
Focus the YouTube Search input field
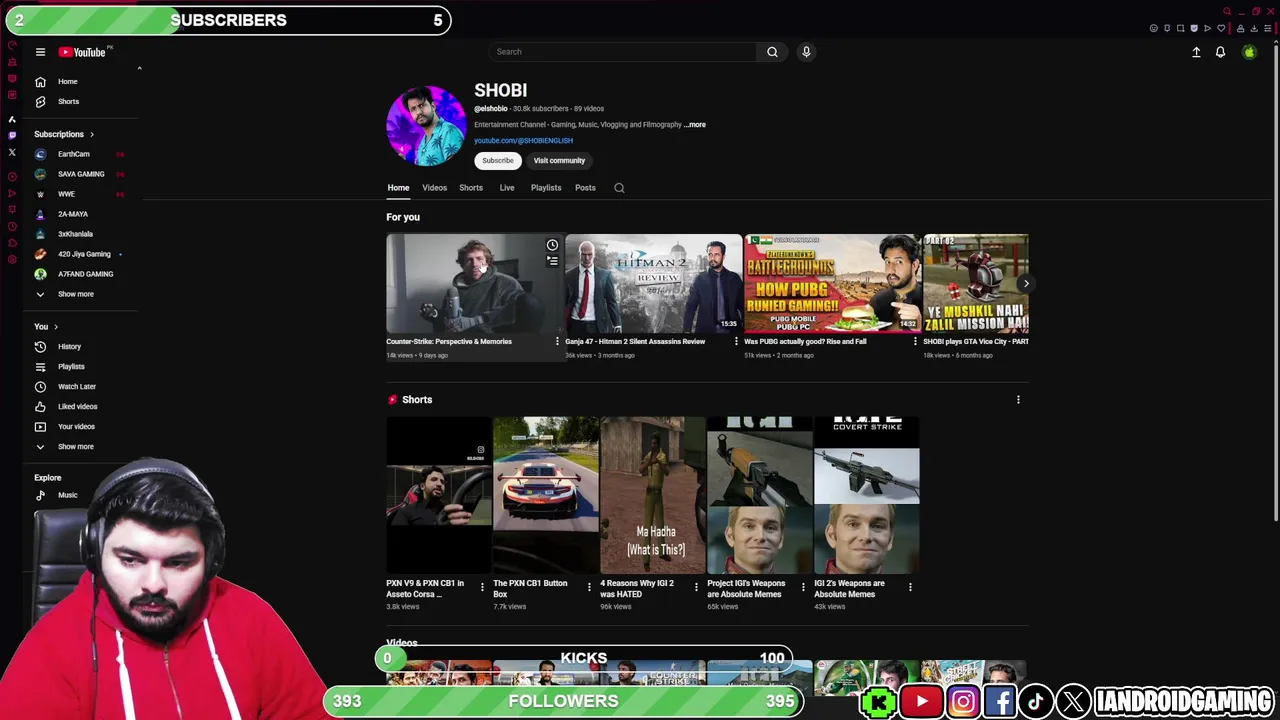624,52
